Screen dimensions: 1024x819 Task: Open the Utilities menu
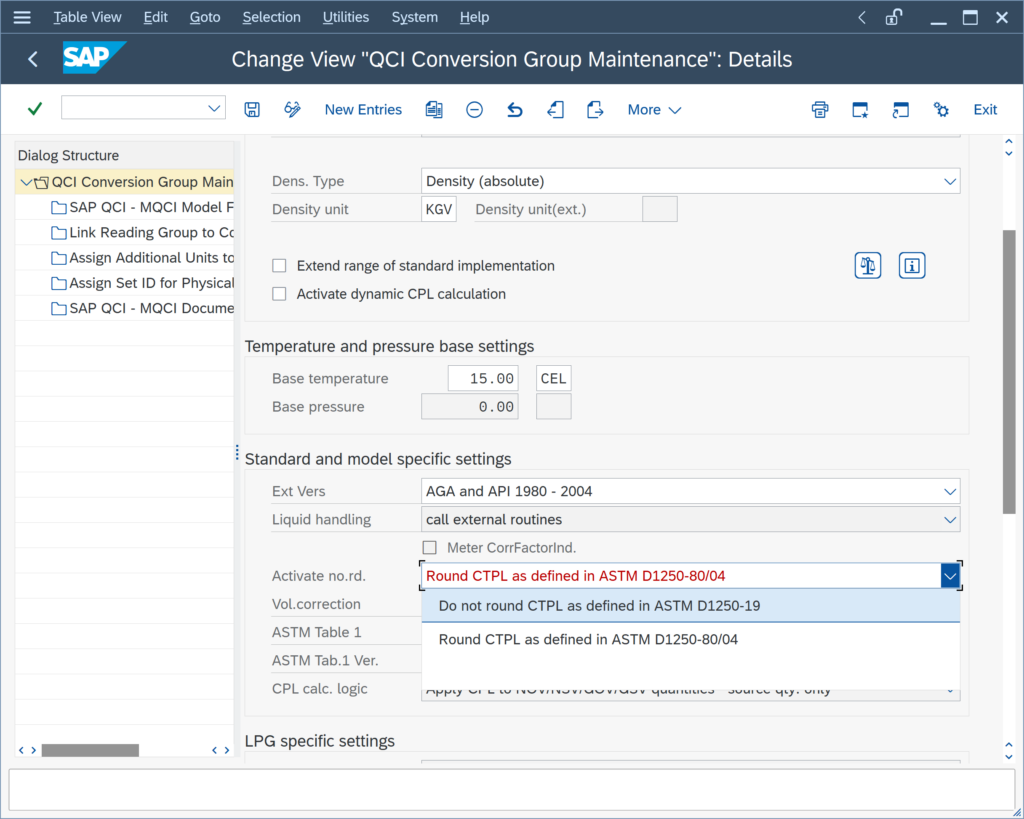pyautogui.click(x=346, y=17)
